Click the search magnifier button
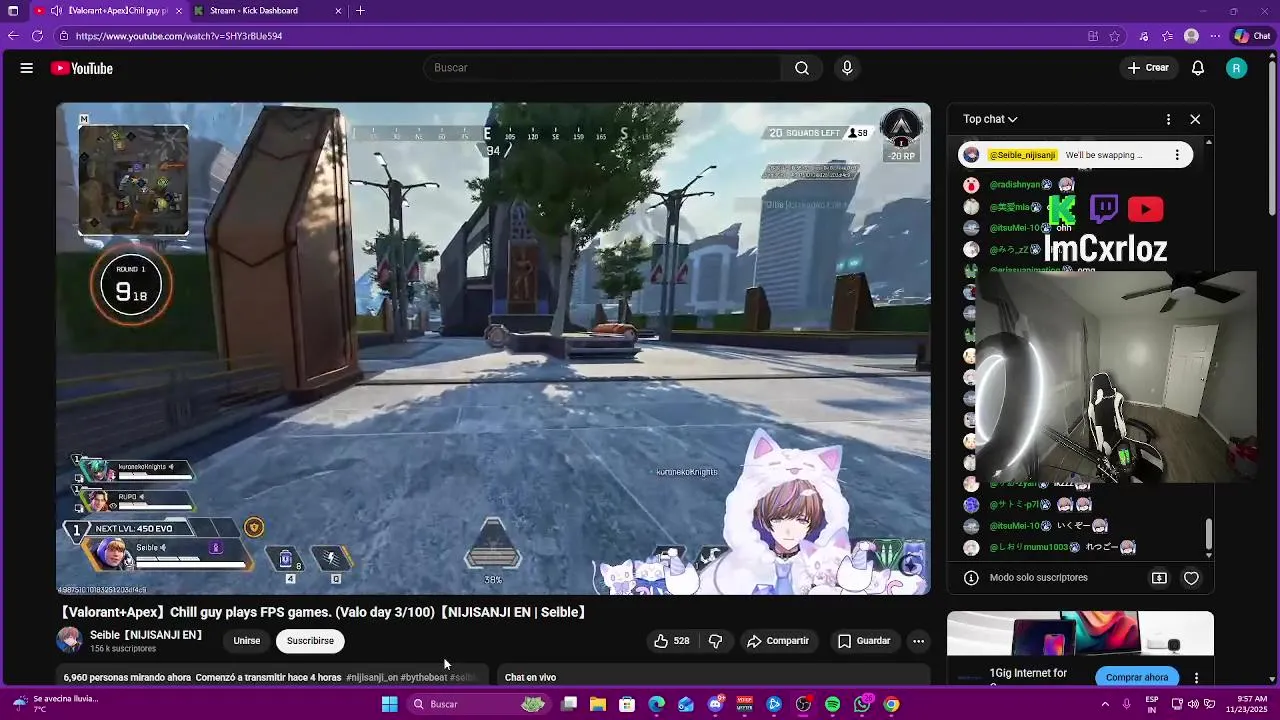The width and height of the screenshot is (1280, 720). pyautogui.click(x=802, y=68)
